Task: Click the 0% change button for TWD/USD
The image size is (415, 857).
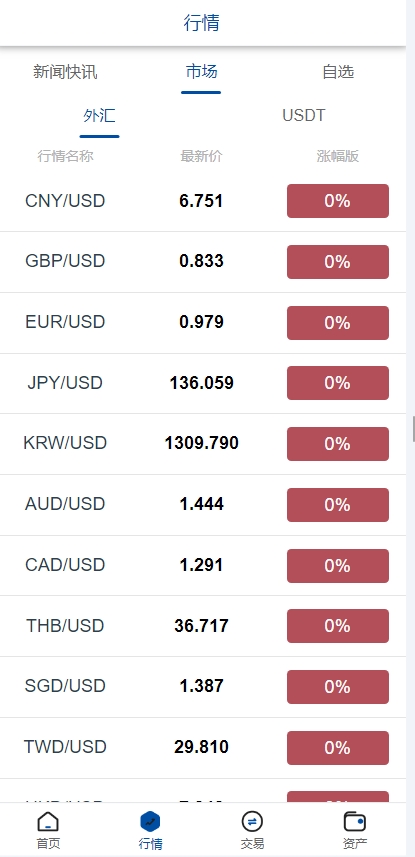Action: pyautogui.click(x=338, y=748)
